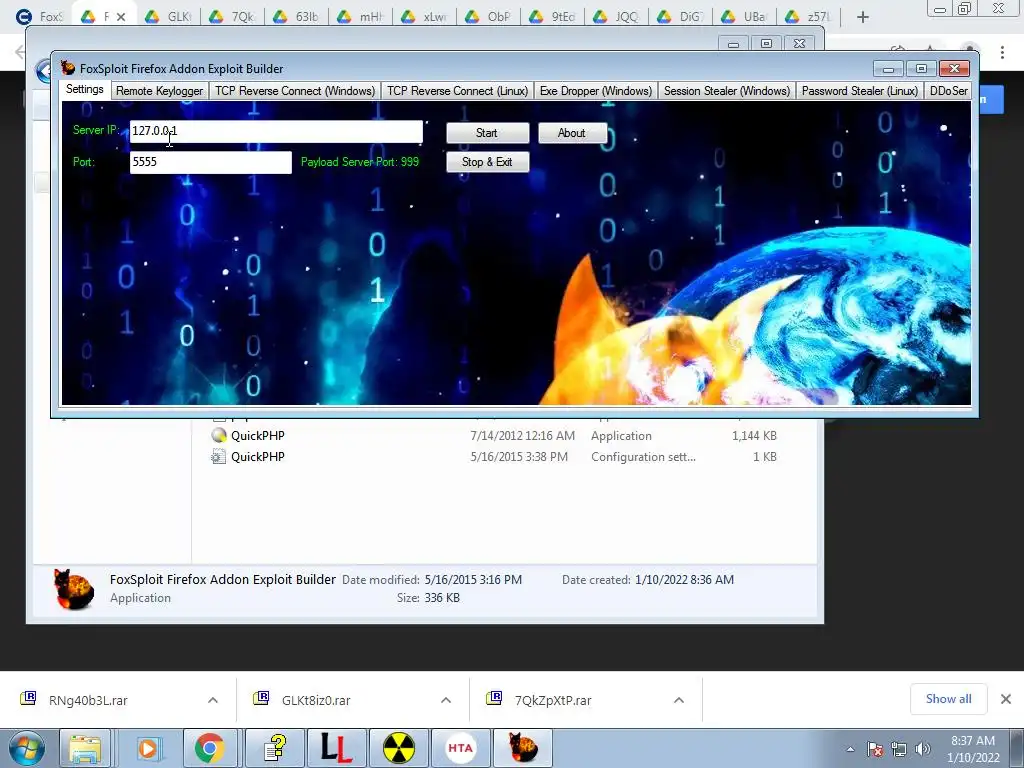Click Show all downloads
The width and height of the screenshot is (1024, 768).
click(x=948, y=699)
